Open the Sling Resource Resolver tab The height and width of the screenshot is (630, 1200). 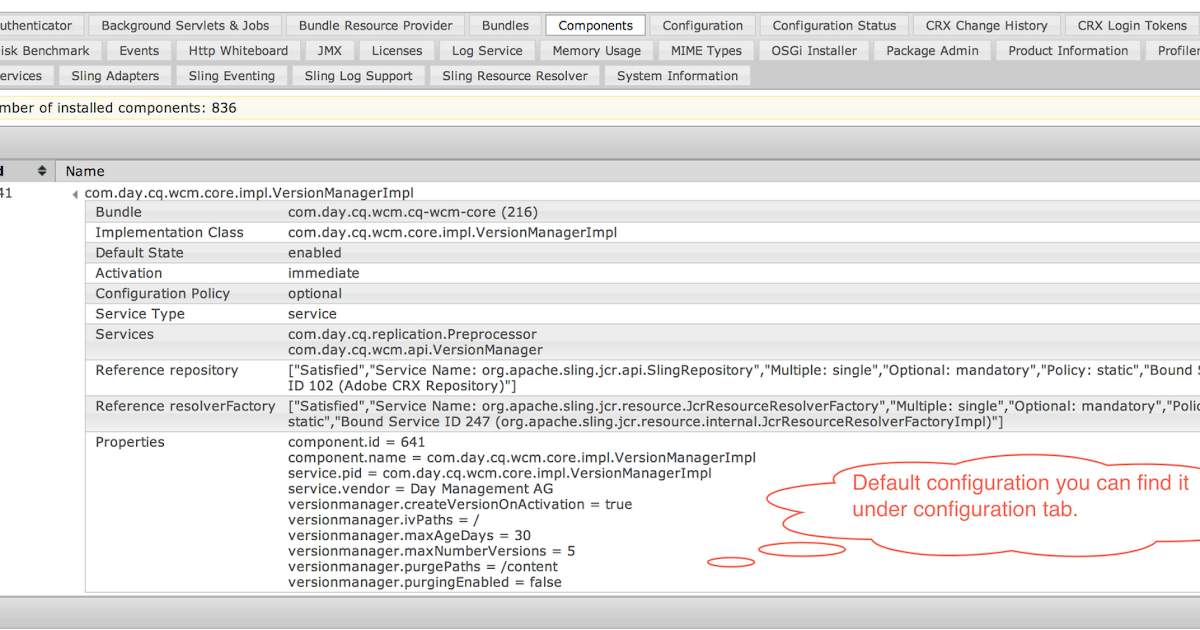coord(515,75)
